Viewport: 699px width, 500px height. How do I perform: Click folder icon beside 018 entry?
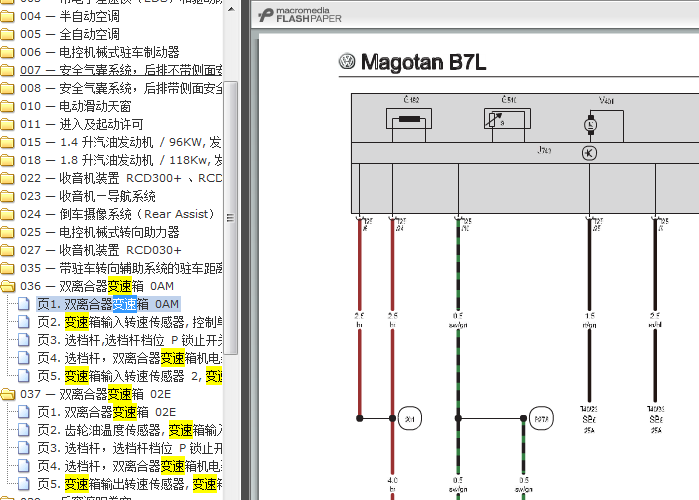pyautogui.click(x=7, y=160)
